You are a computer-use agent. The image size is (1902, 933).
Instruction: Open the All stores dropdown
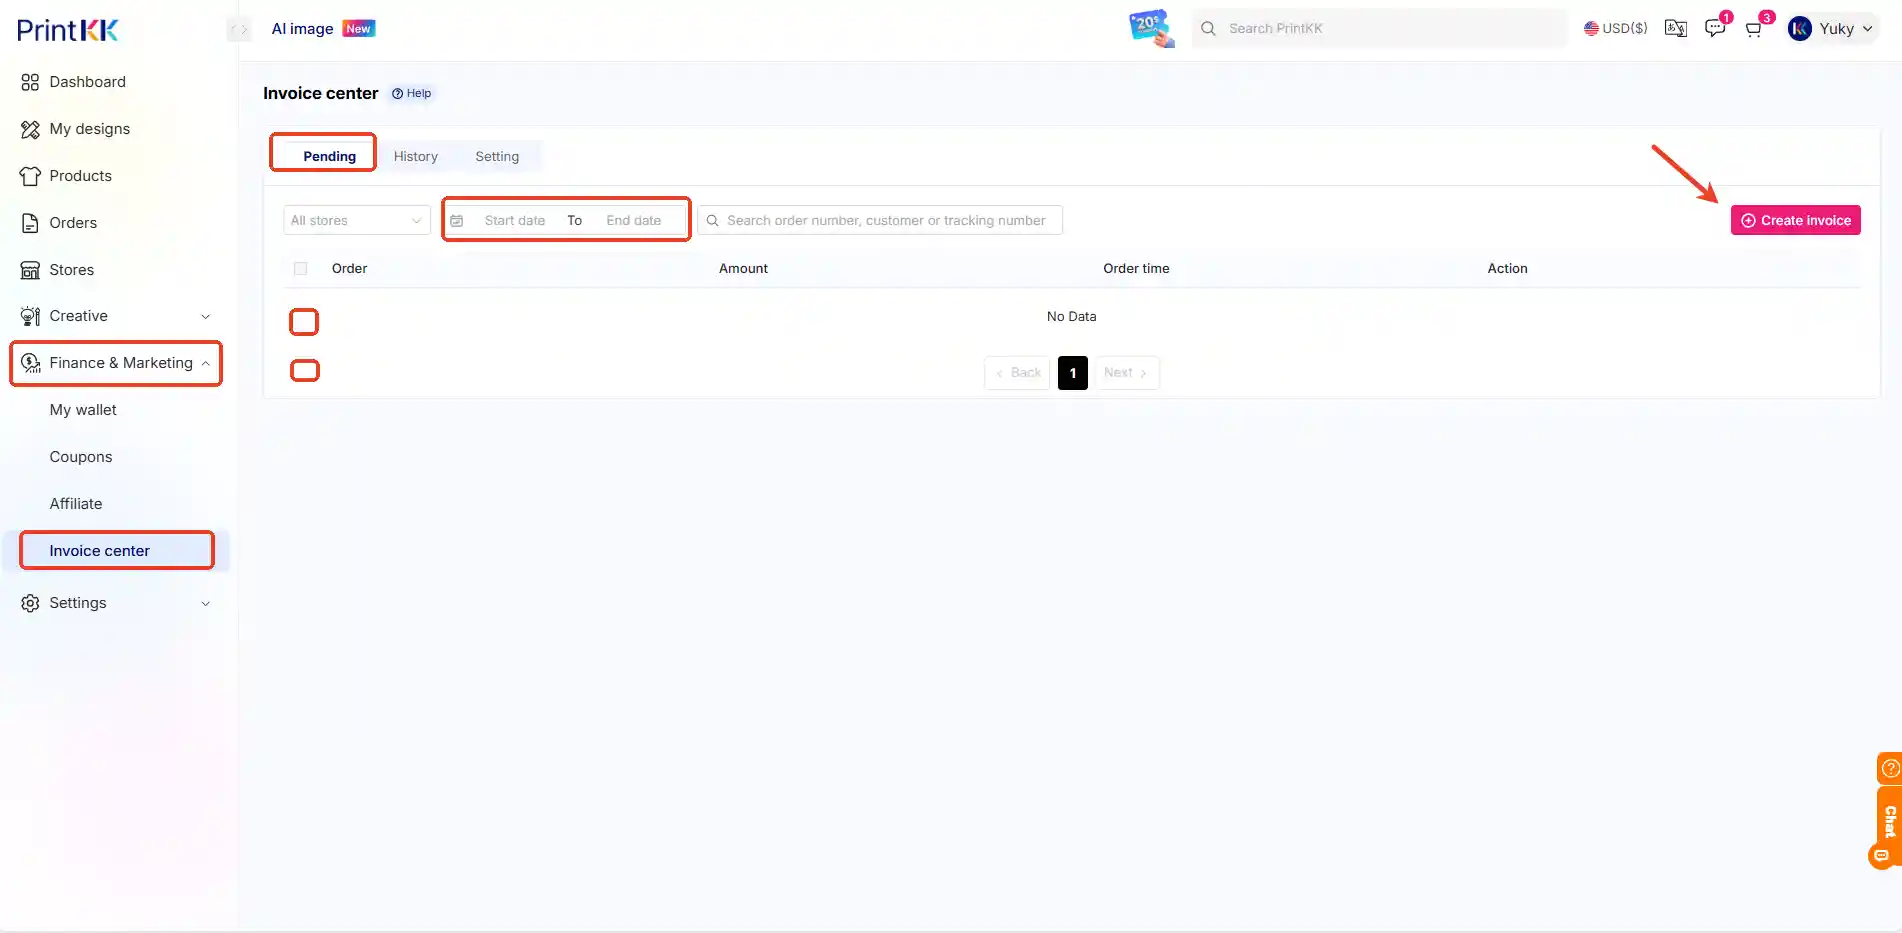pos(356,220)
